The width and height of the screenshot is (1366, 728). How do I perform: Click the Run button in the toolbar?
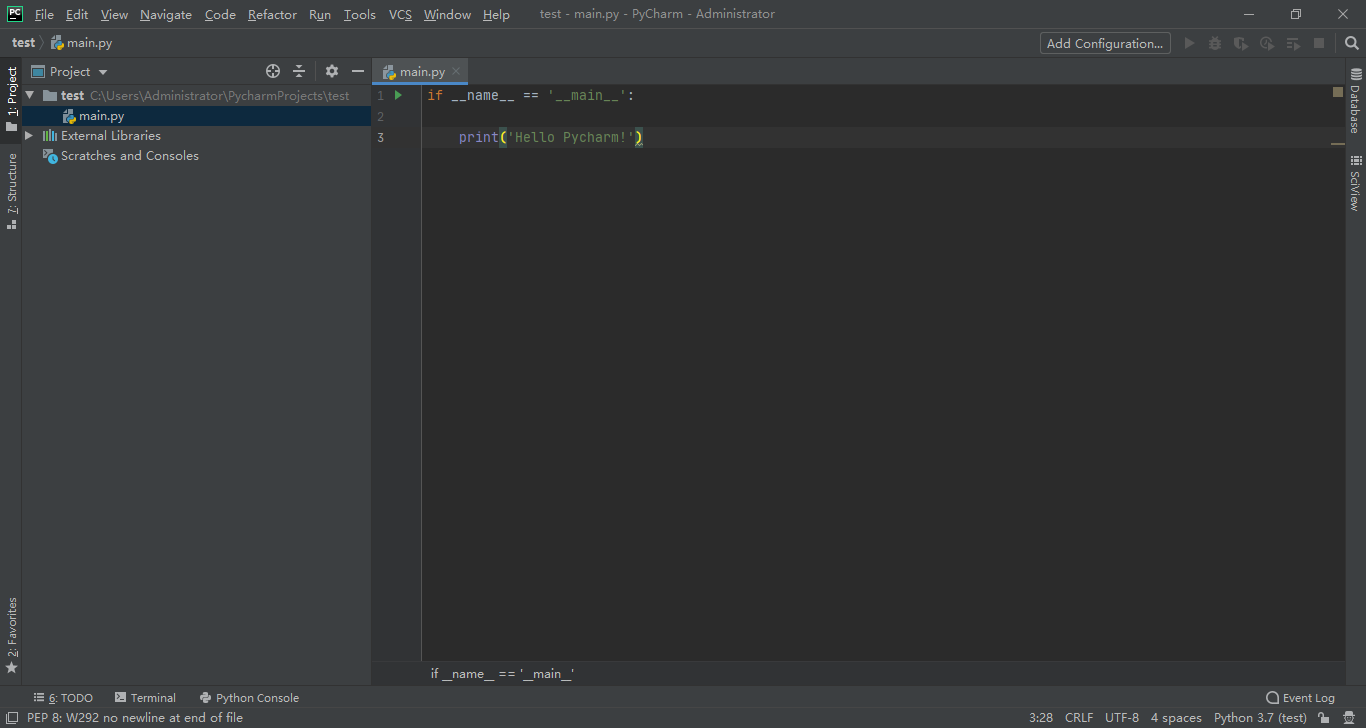tap(1189, 43)
